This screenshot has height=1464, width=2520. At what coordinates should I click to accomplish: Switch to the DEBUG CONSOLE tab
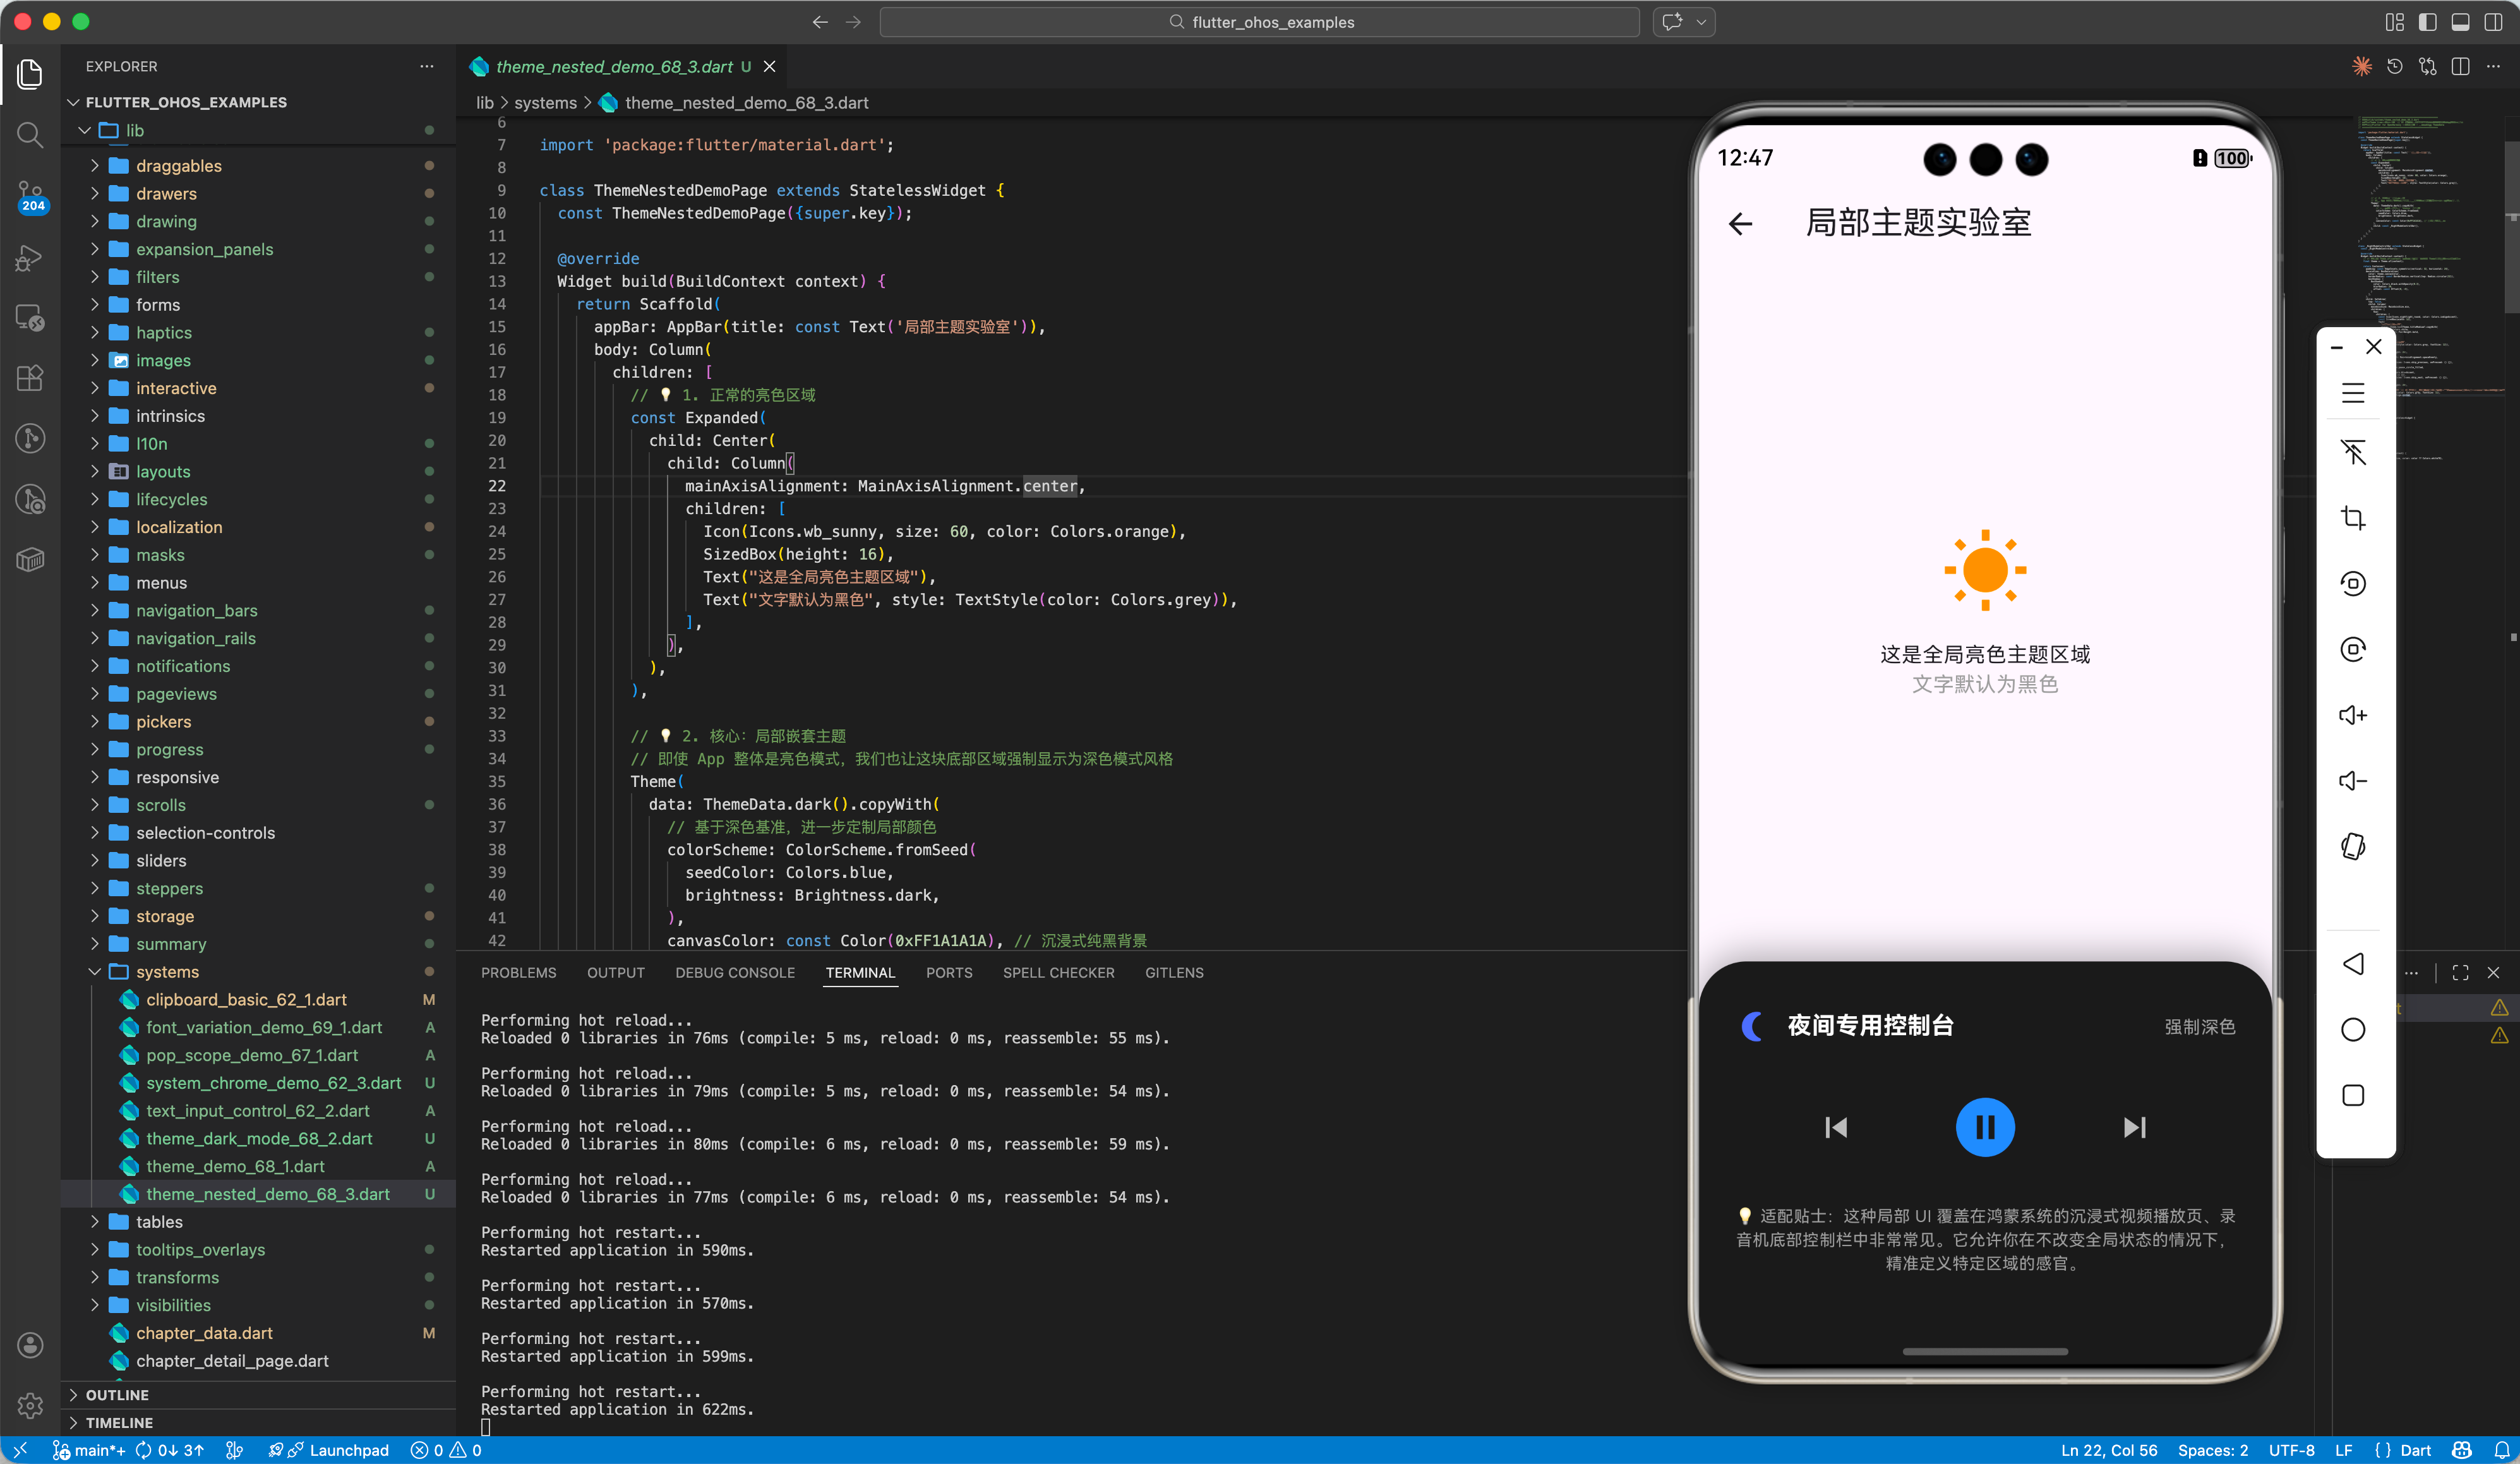(x=734, y=972)
